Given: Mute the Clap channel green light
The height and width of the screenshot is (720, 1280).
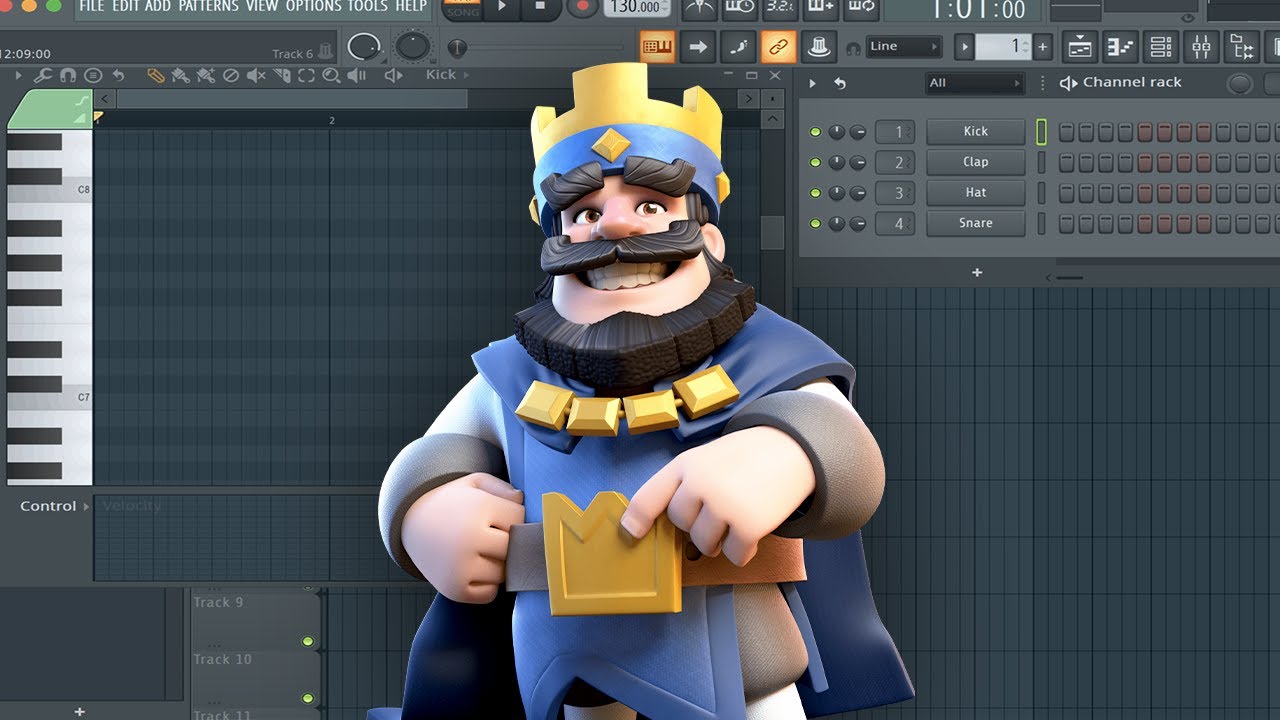Looking at the screenshot, I should click(x=815, y=162).
